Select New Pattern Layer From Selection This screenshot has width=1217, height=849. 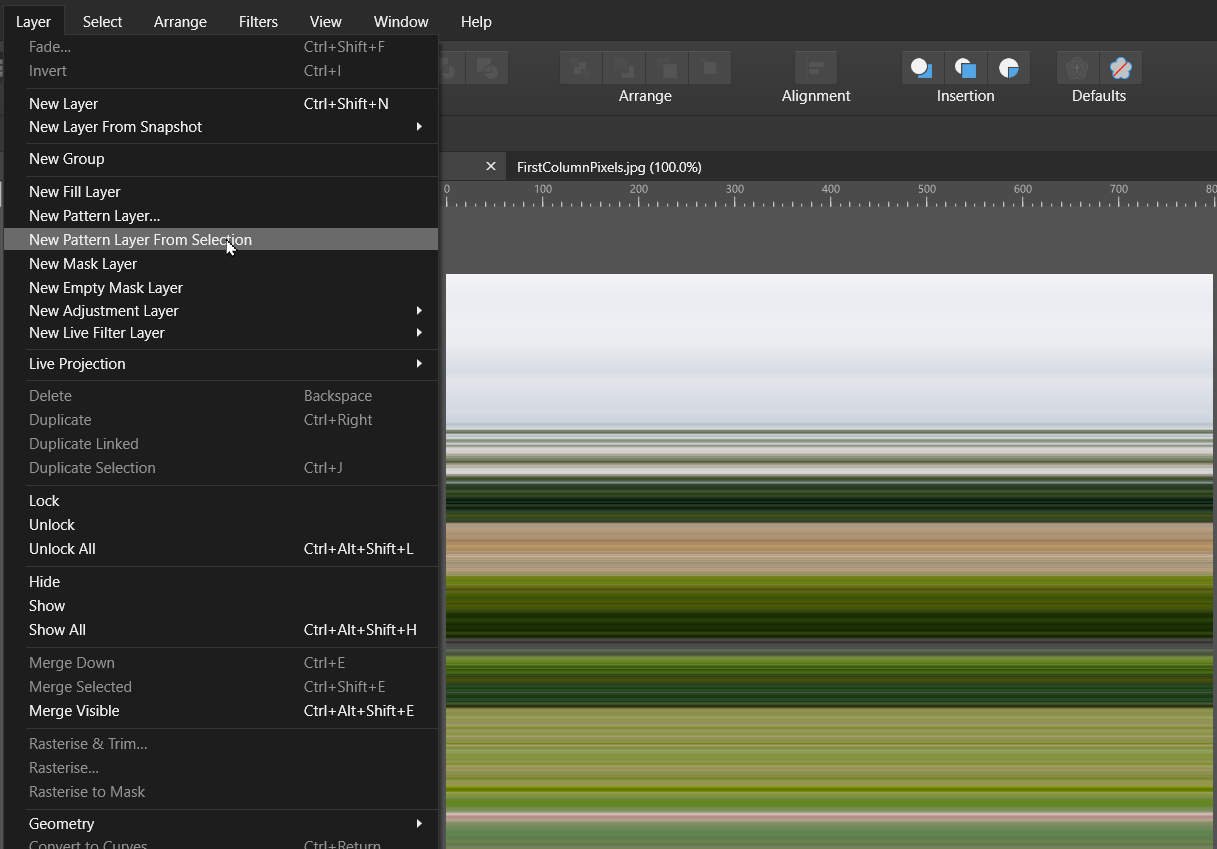pos(221,239)
